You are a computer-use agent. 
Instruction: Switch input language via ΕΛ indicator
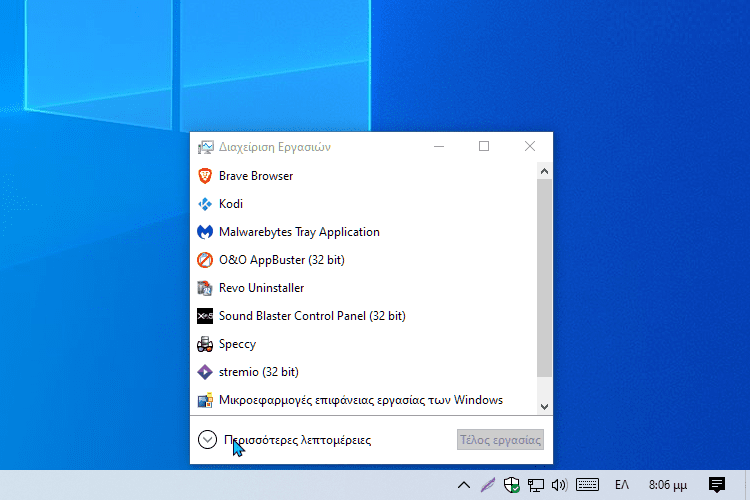coord(622,485)
